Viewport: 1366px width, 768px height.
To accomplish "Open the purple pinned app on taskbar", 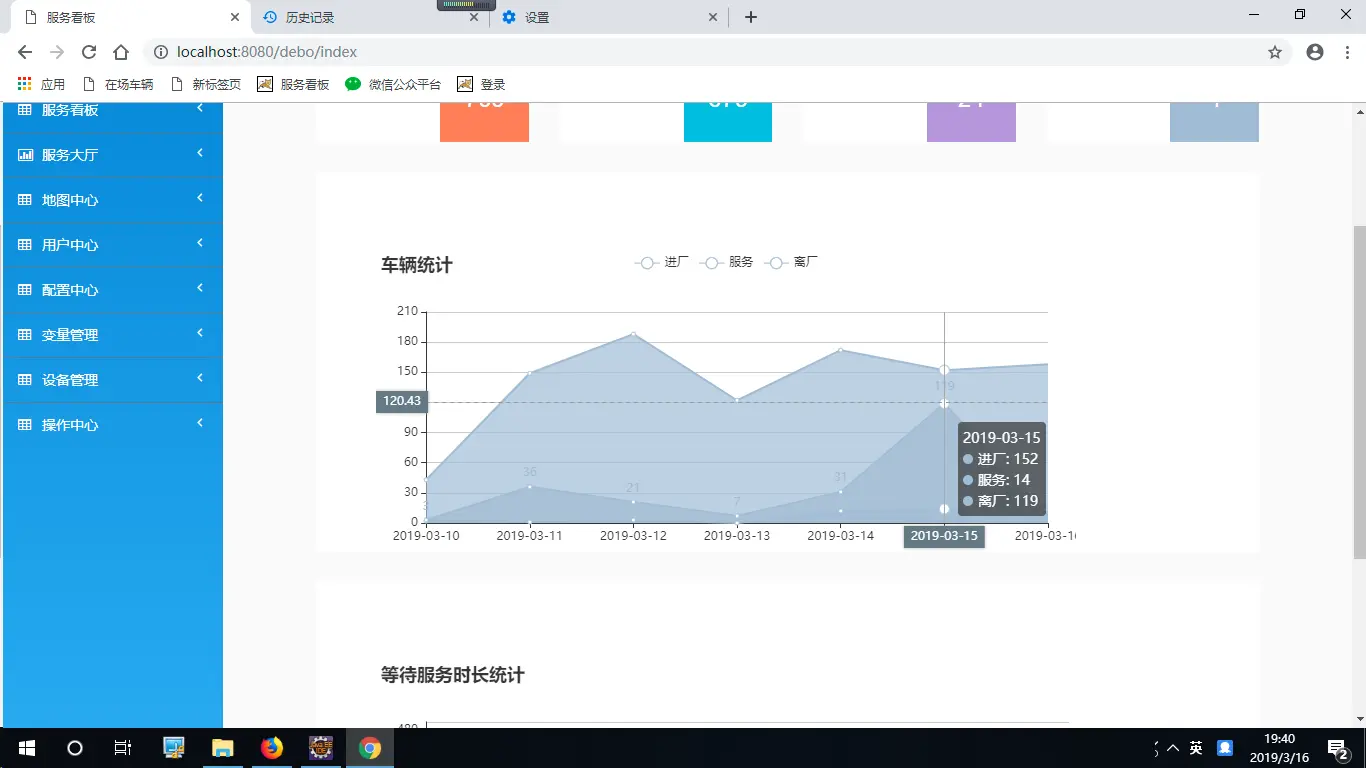I will (x=321, y=748).
